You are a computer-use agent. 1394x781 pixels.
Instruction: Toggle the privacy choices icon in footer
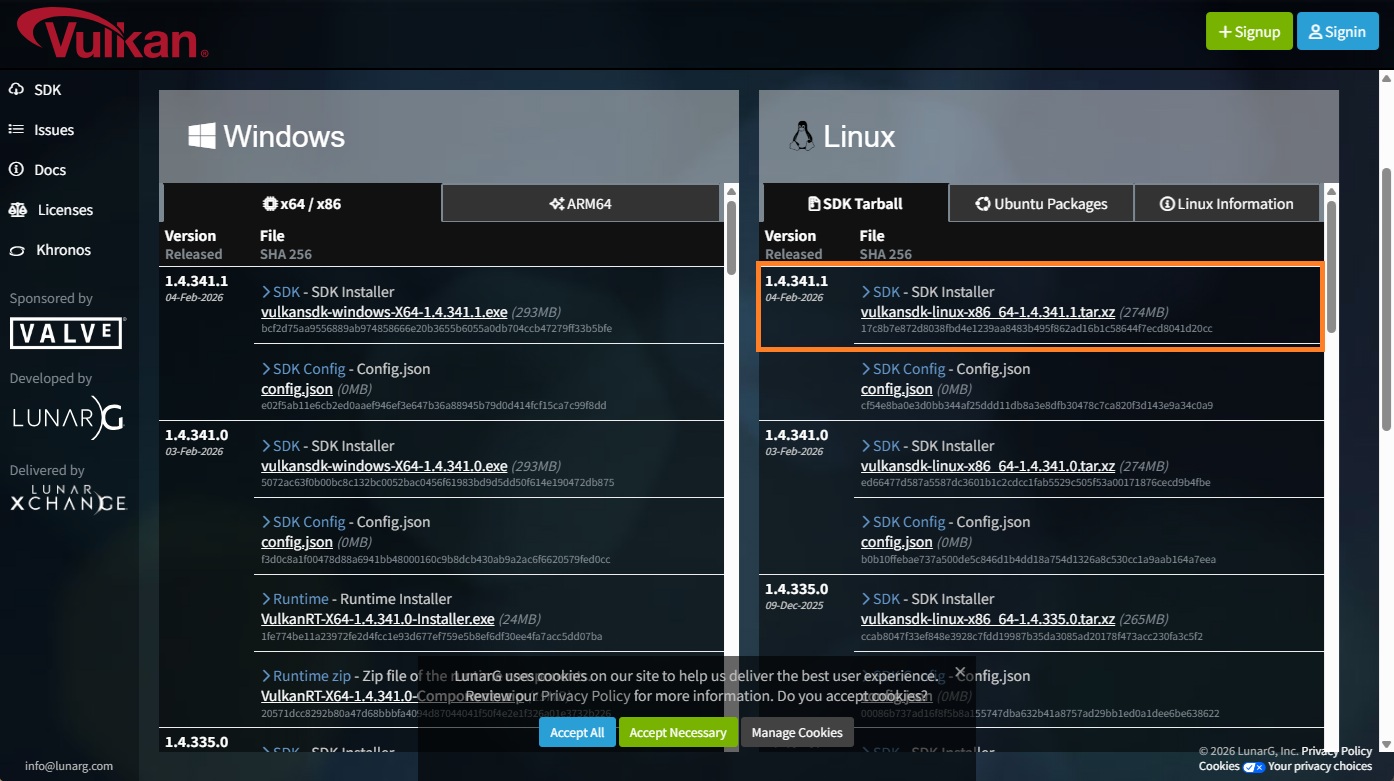(1253, 766)
